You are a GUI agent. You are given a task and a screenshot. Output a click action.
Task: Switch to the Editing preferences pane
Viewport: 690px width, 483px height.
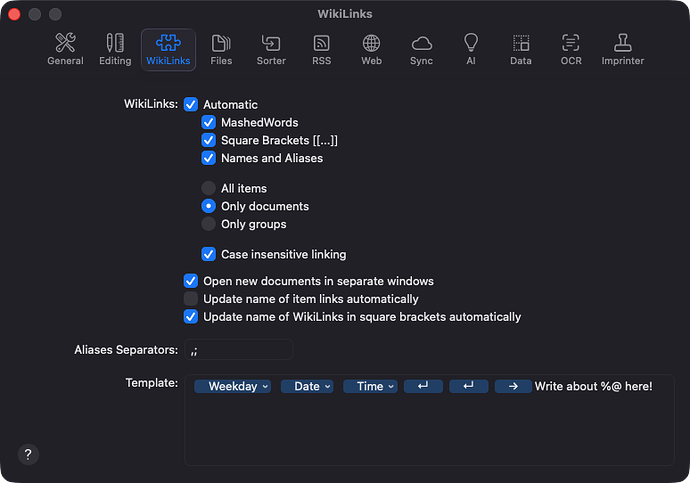click(x=115, y=49)
